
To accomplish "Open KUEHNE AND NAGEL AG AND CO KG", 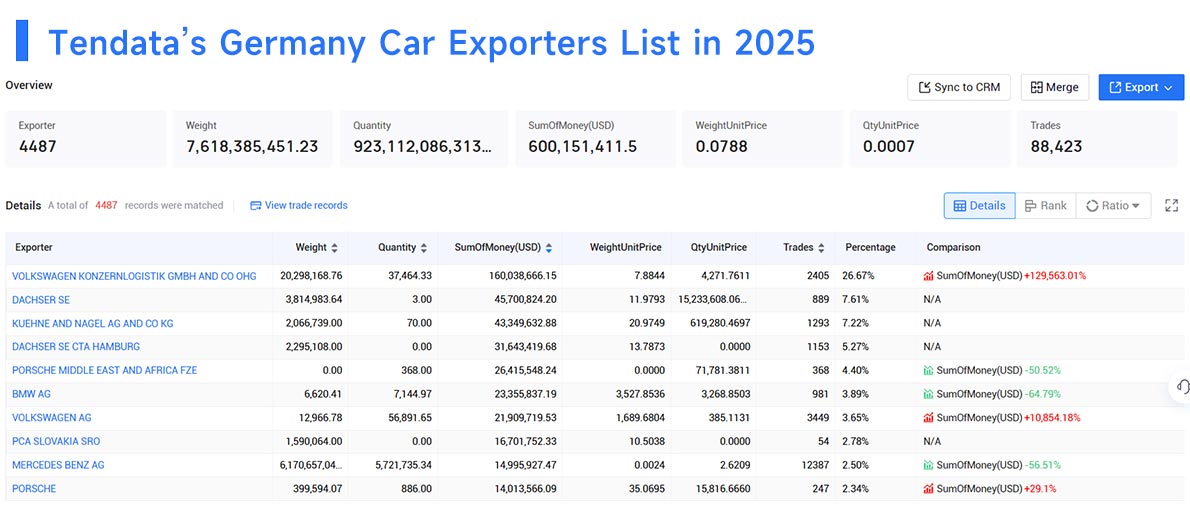I will tap(93, 323).
